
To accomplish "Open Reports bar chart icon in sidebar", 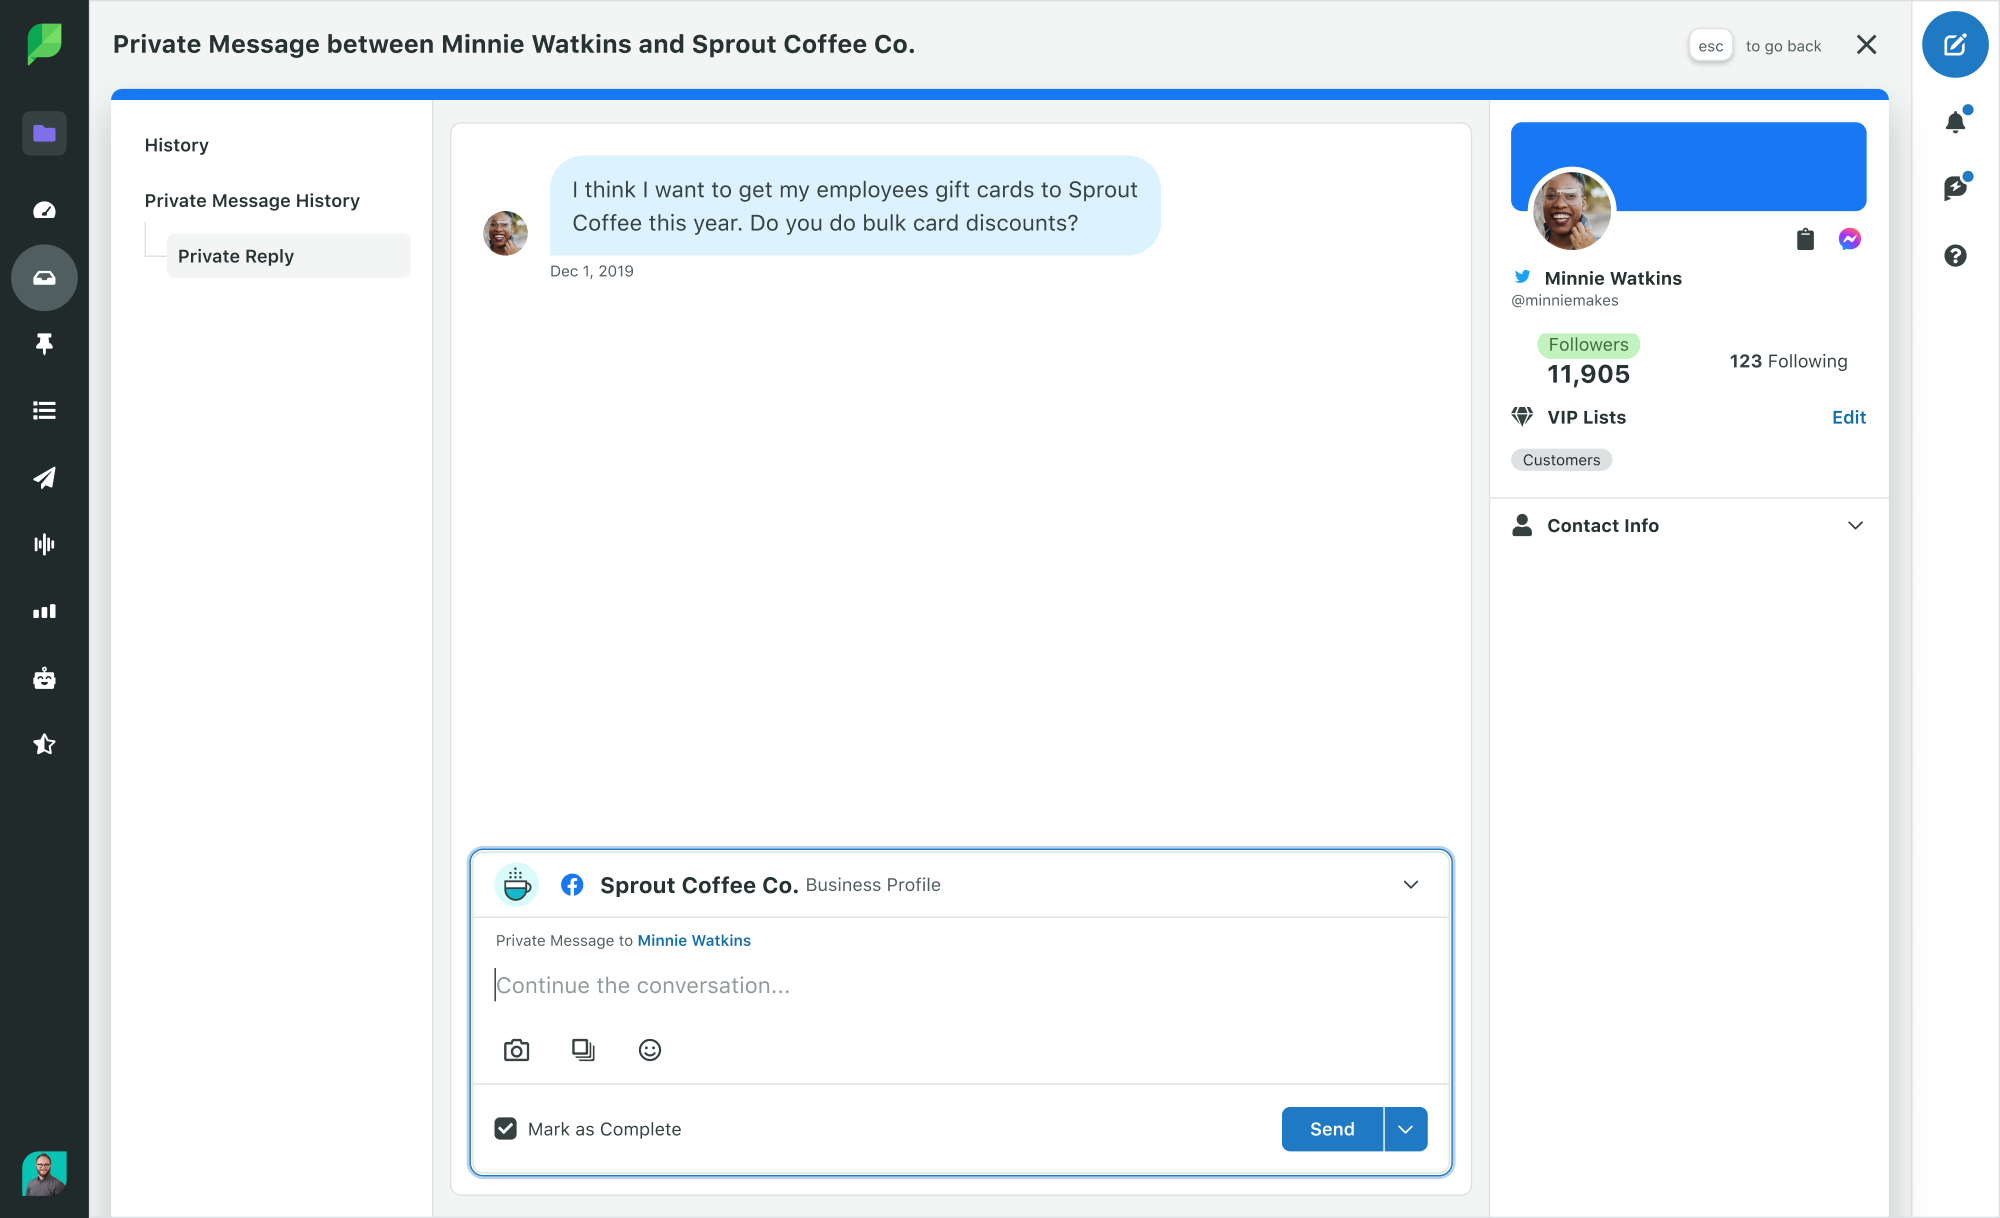I will [44, 611].
